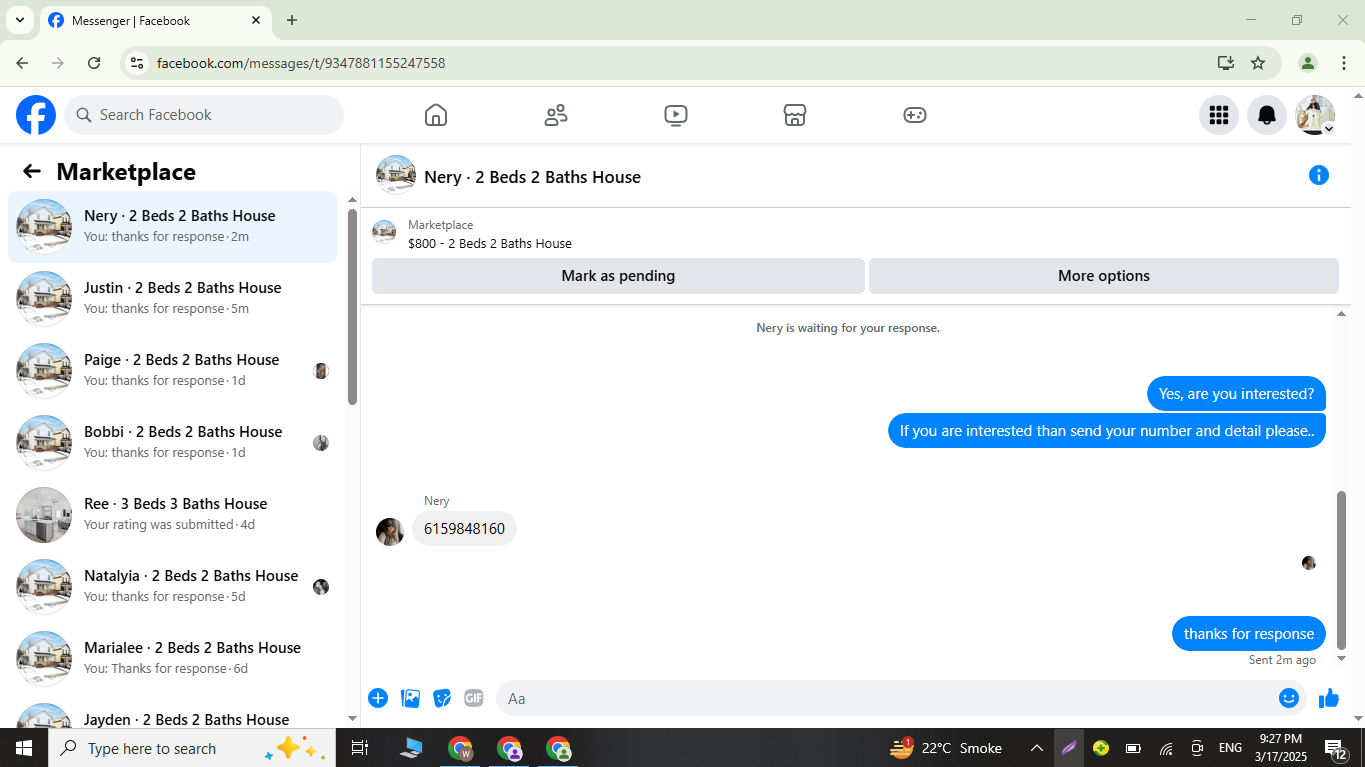Open the account profile picture menu
1365x767 pixels.
click(x=1315, y=115)
